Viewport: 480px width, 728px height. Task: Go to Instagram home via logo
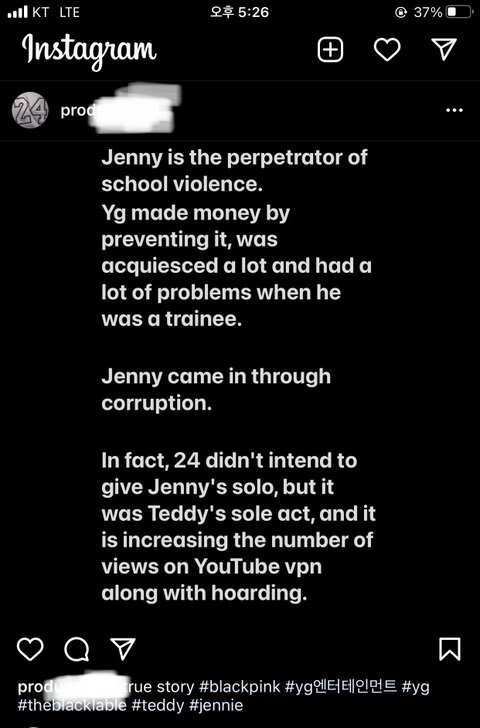pyautogui.click(x=89, y=50)
